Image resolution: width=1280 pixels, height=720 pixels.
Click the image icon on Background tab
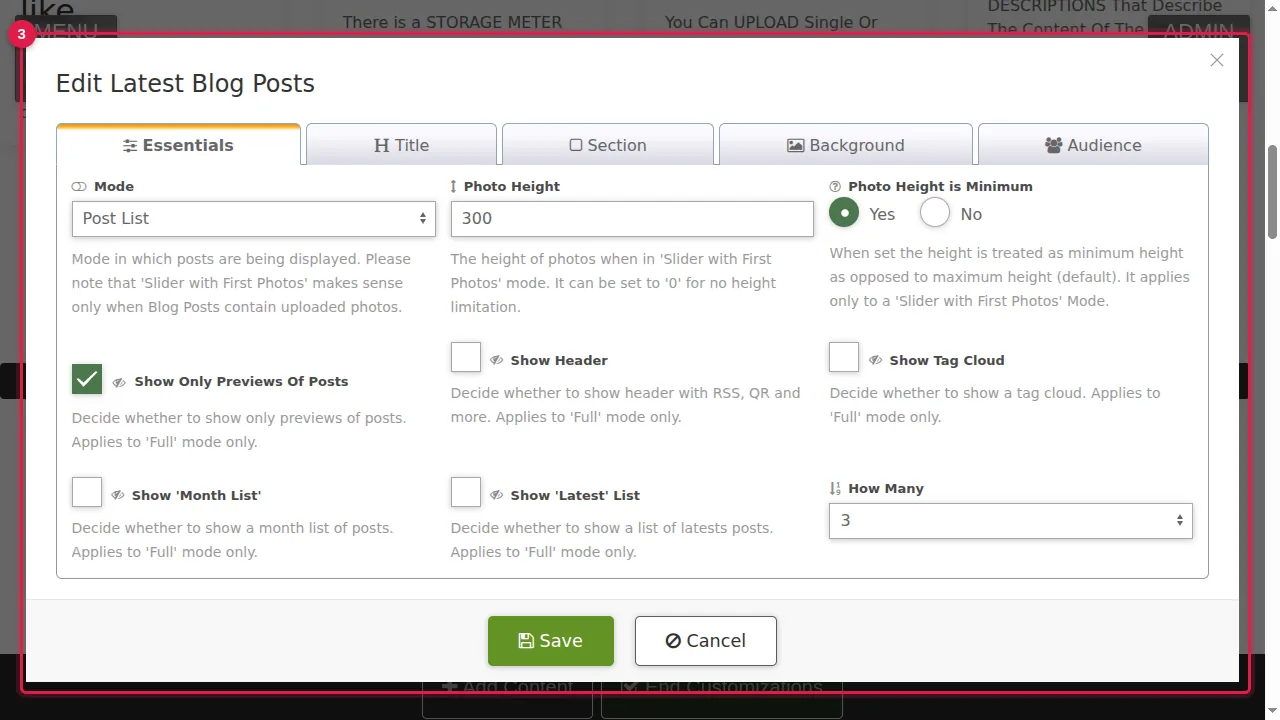point(796,146)
